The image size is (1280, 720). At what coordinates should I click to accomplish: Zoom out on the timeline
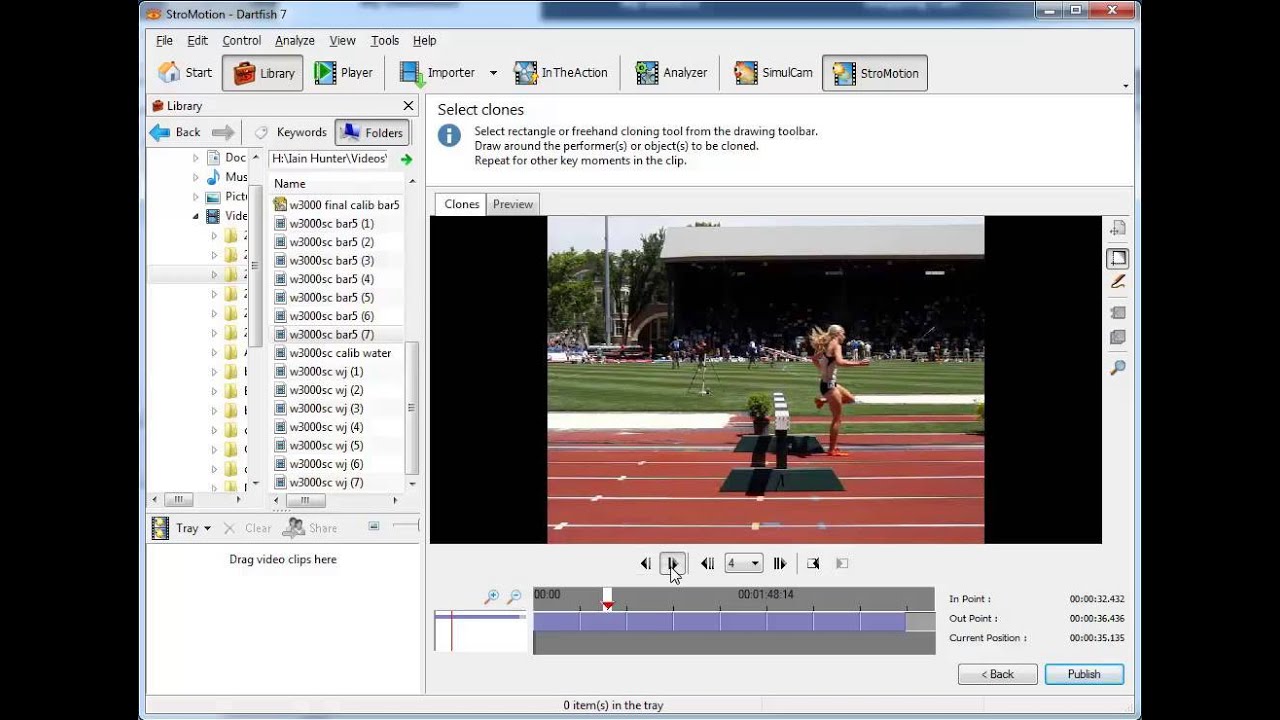pyautogui.click(x=514, y=597)
